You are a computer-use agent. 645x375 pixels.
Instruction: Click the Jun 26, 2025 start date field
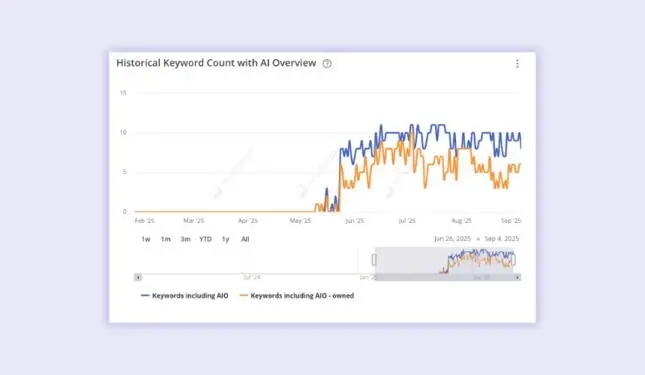coord(452,239)
